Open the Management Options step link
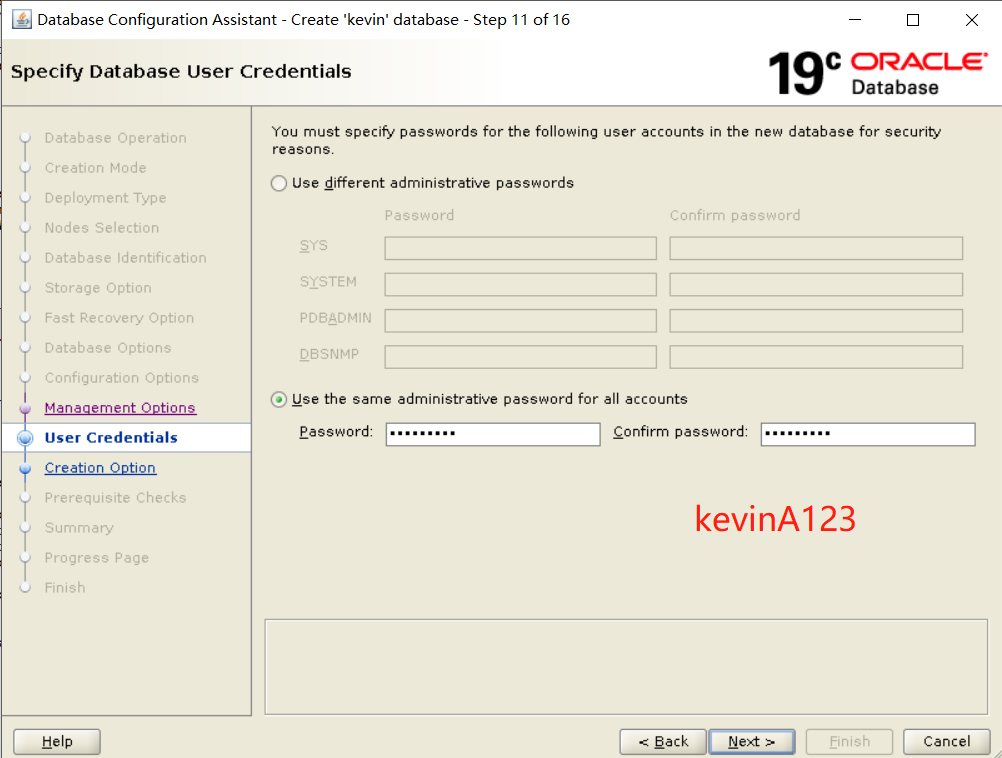The image size is (1002, 758). point(120,408)
